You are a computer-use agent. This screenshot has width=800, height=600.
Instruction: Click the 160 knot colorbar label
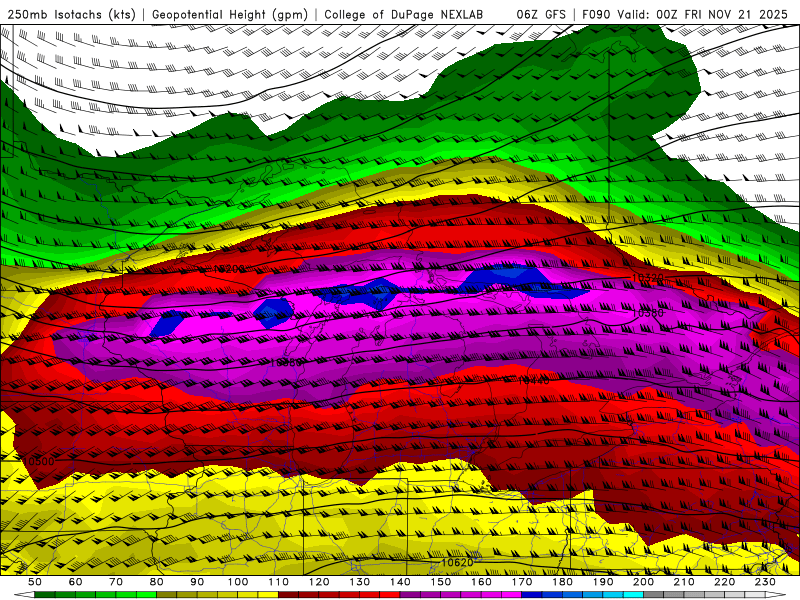481,582
